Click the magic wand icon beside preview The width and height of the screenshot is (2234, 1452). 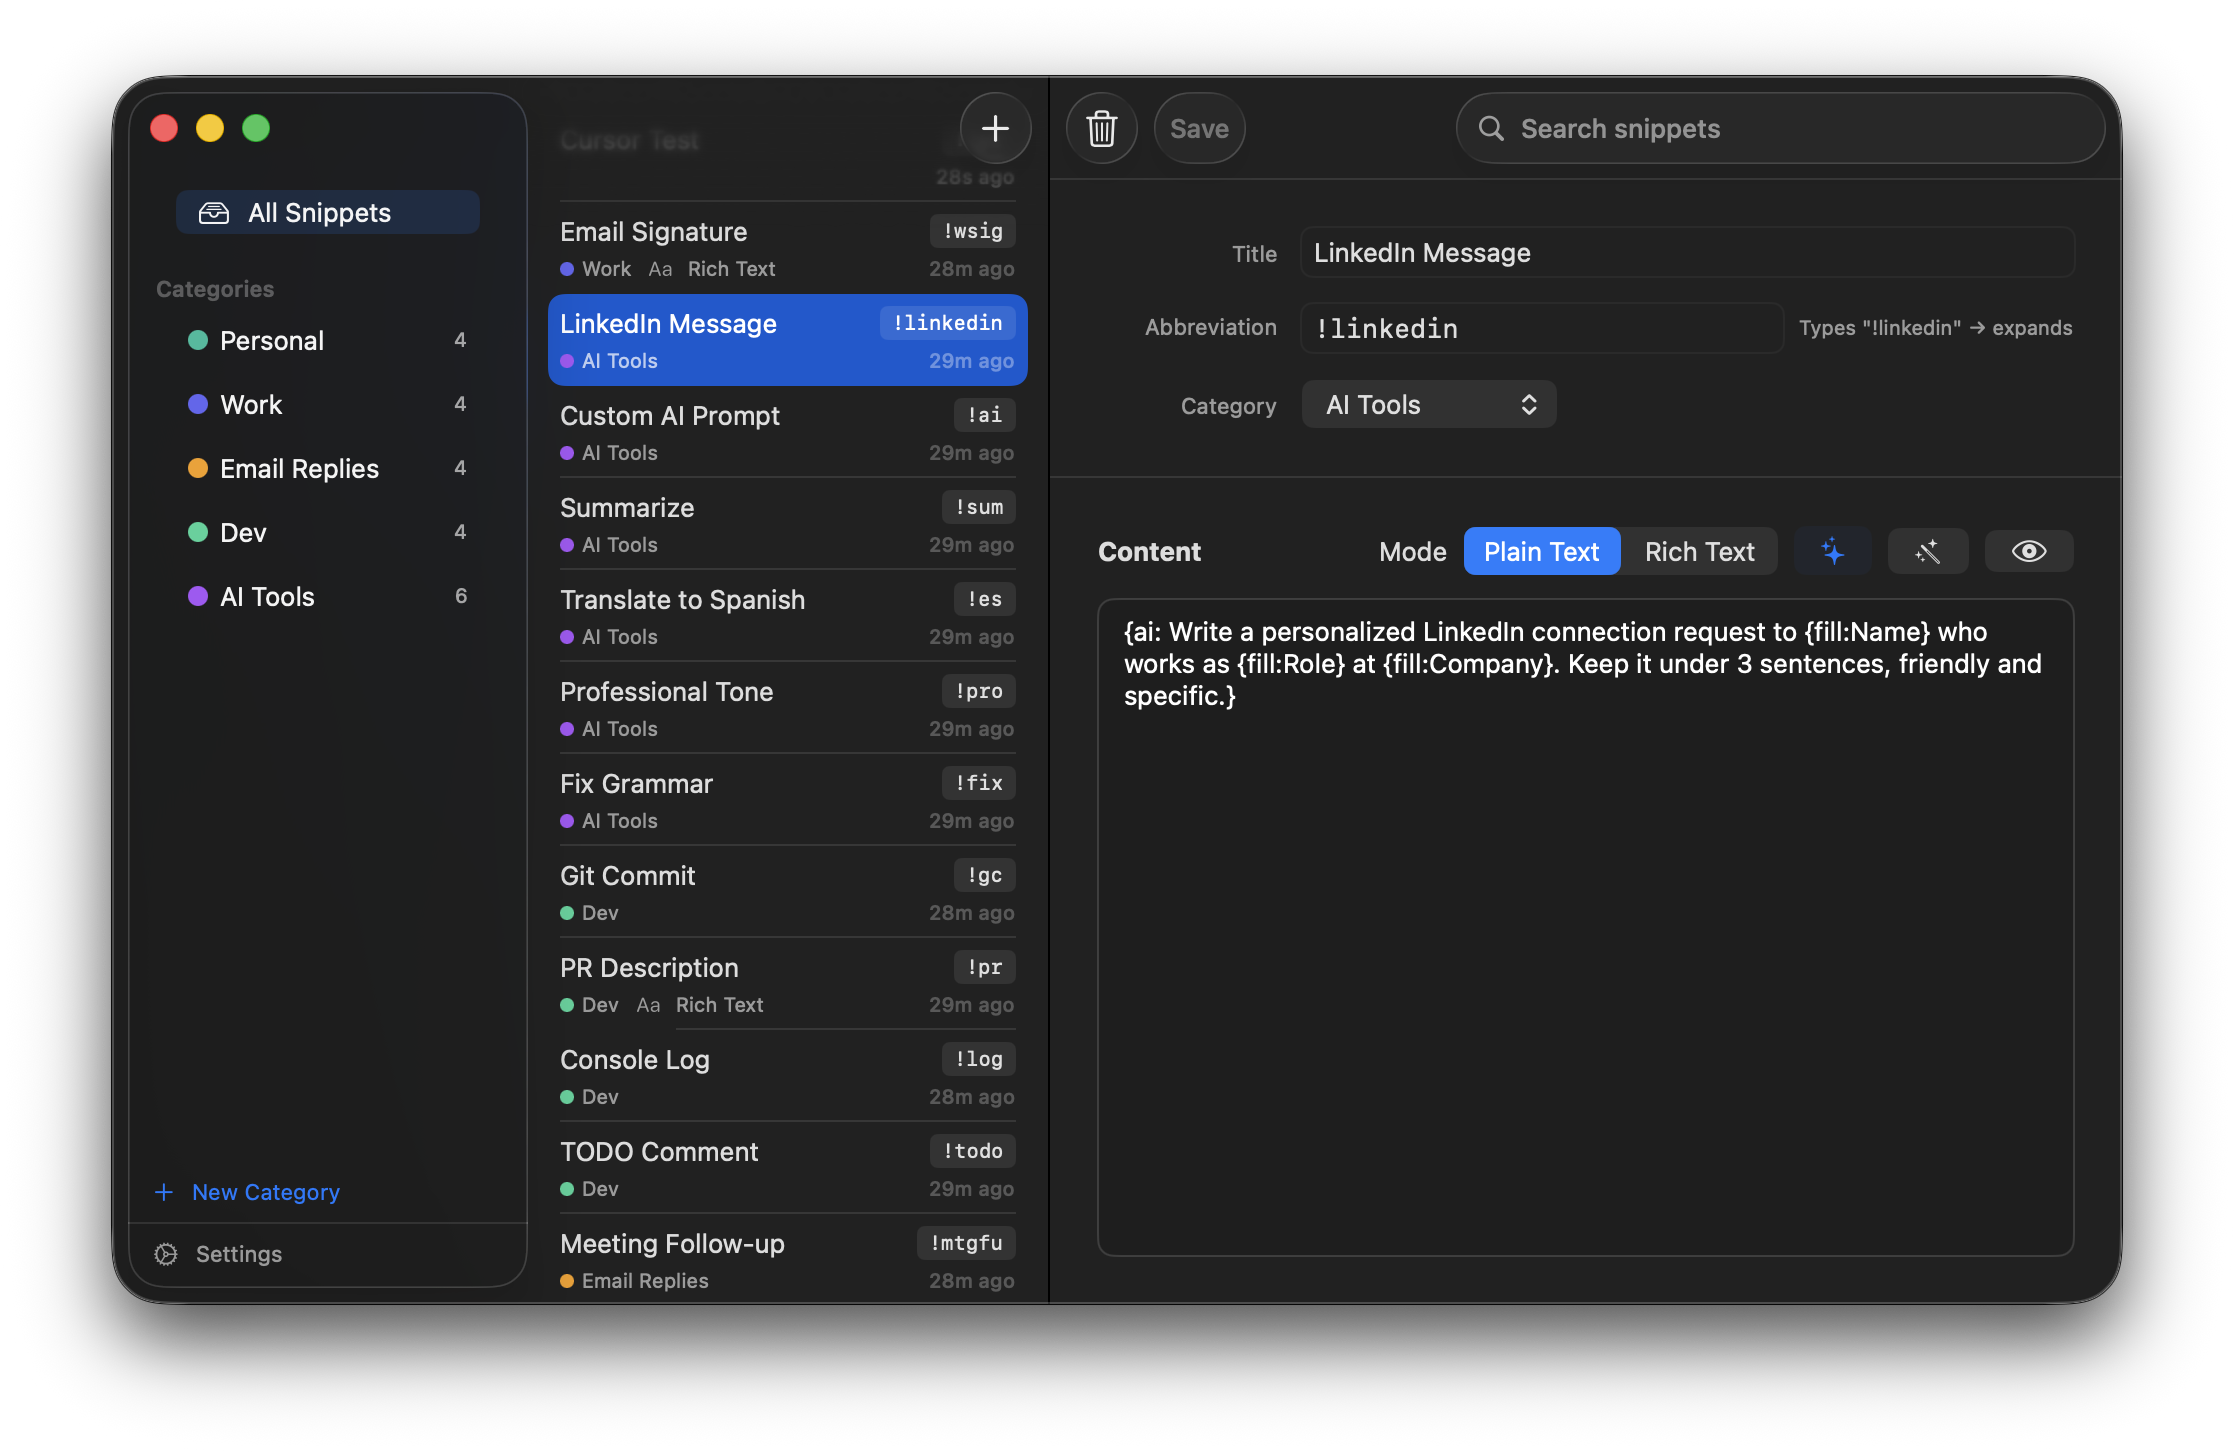1928,551
